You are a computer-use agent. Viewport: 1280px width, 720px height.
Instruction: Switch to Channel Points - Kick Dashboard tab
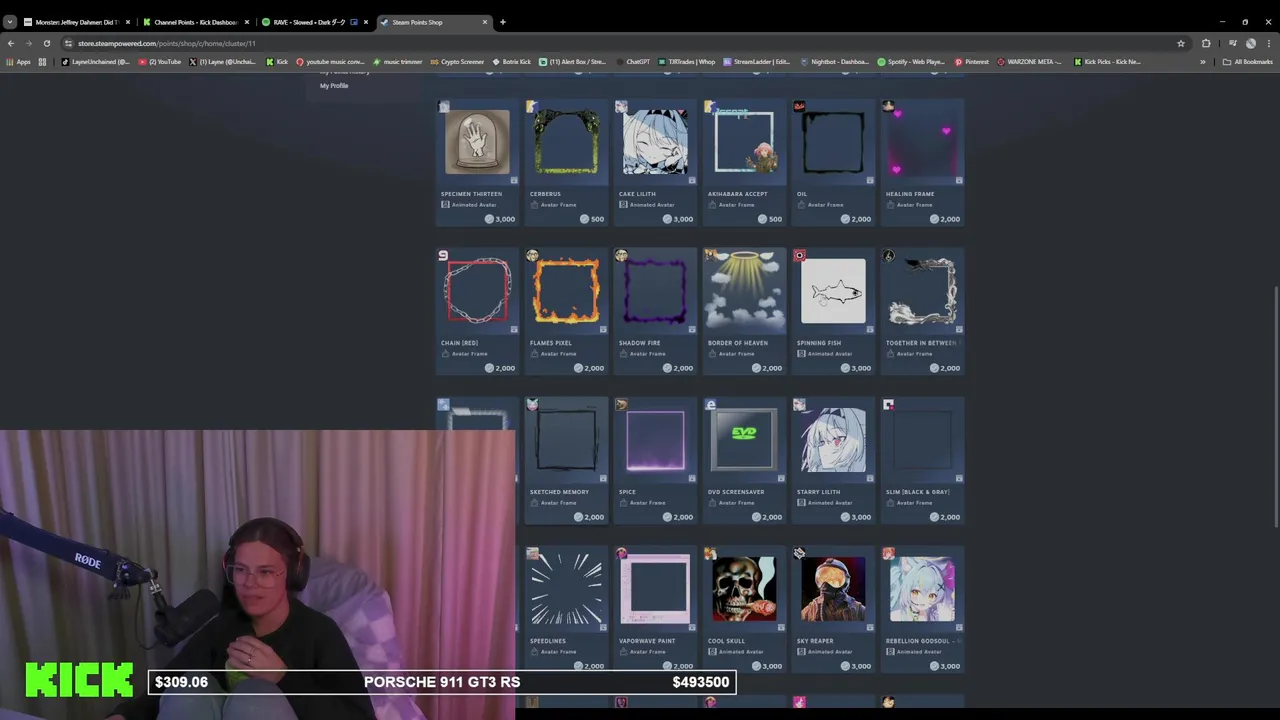(195, 22)
